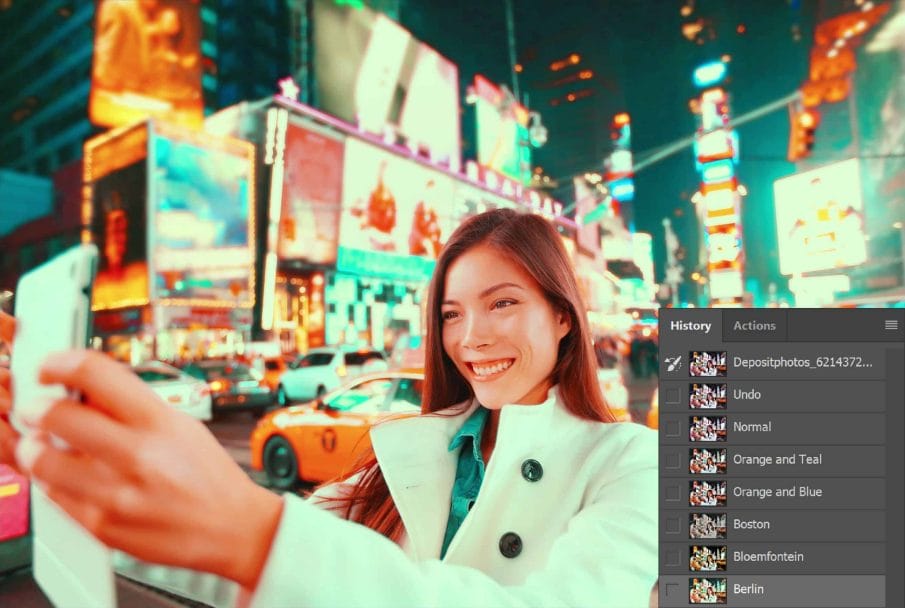Select the Bloemfontein snapshot label
Viewport: 905px width, 608px height.
click(768, 557)
